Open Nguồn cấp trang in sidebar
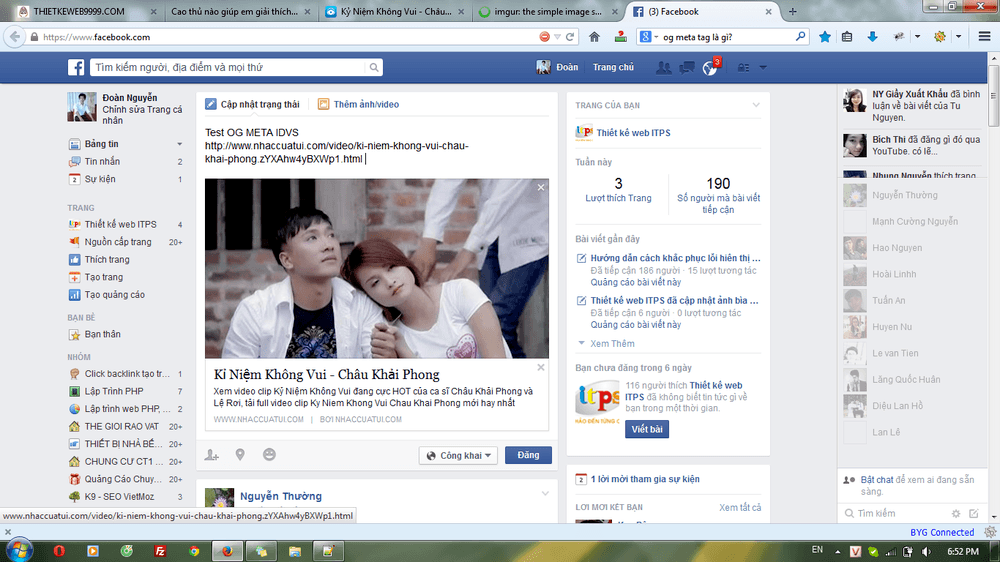1000x562 pixels. 118,242
